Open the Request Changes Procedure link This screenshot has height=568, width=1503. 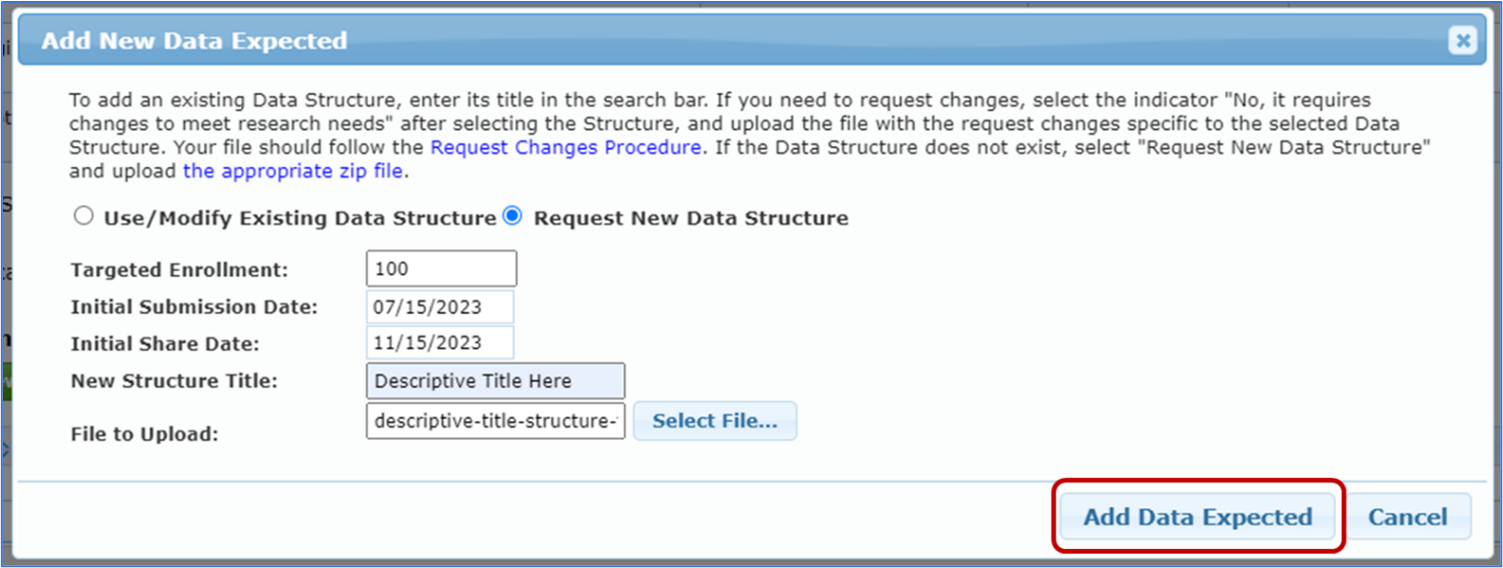(x=565, y=147)
